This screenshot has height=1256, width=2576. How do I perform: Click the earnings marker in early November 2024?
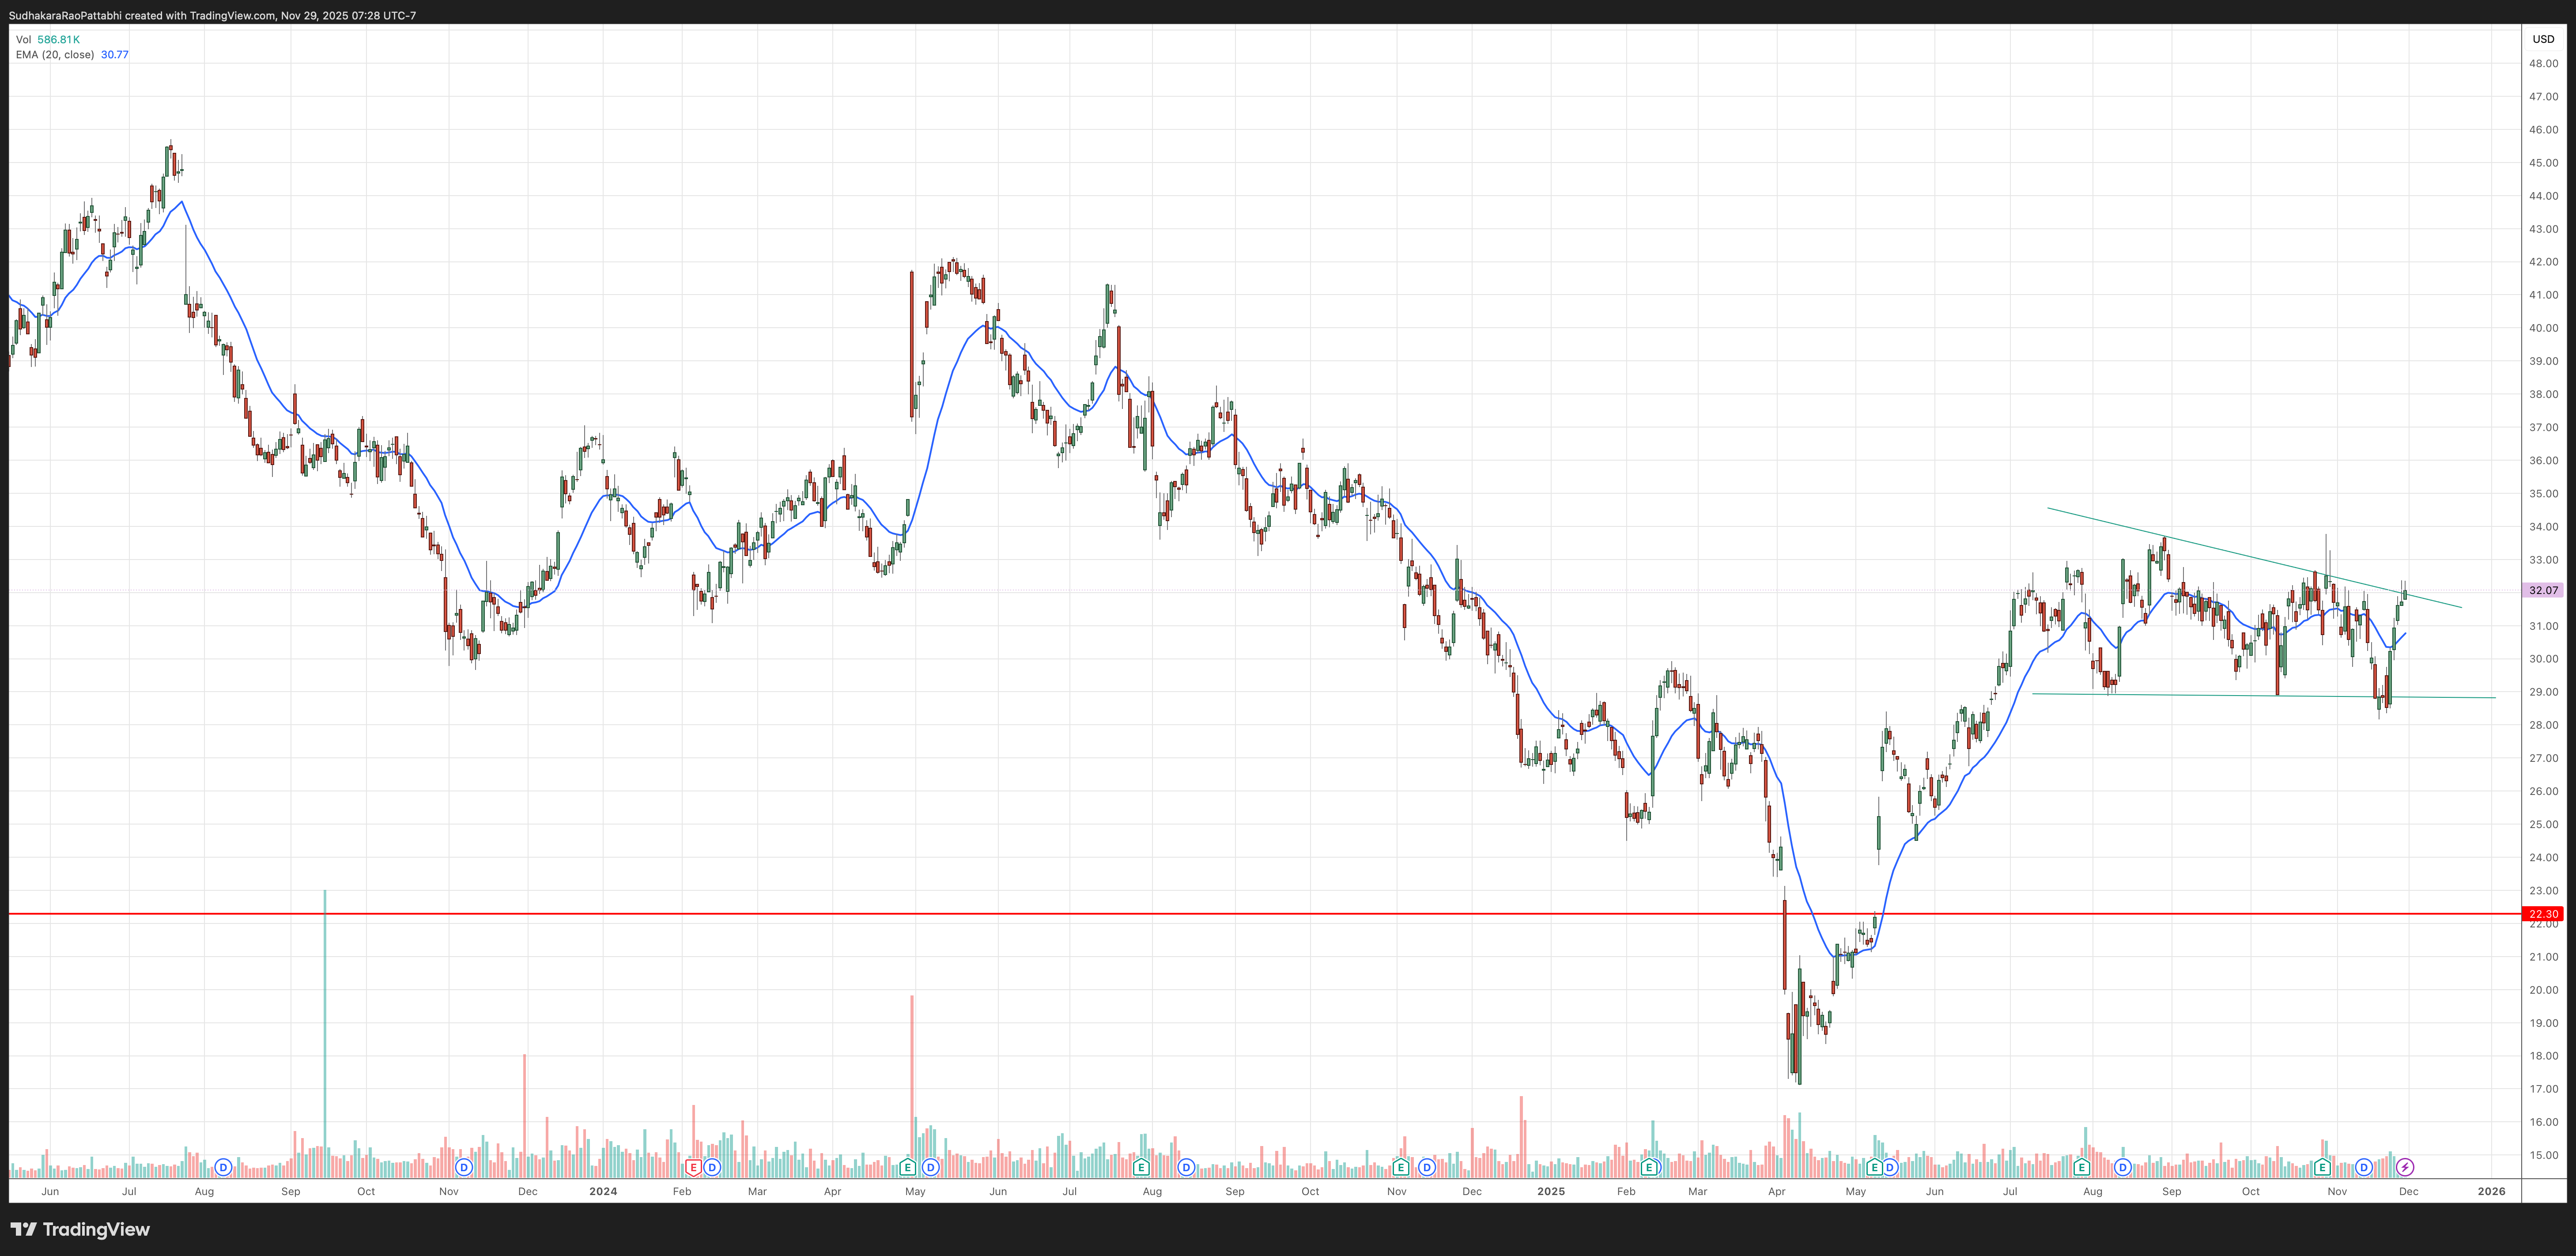coord(1400,1167)
